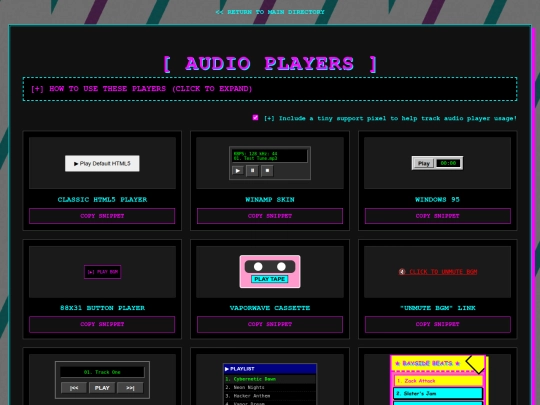Click the speaker icon beside unmute BGM
This screenshot has width=540, height=405.
point(402,272)
